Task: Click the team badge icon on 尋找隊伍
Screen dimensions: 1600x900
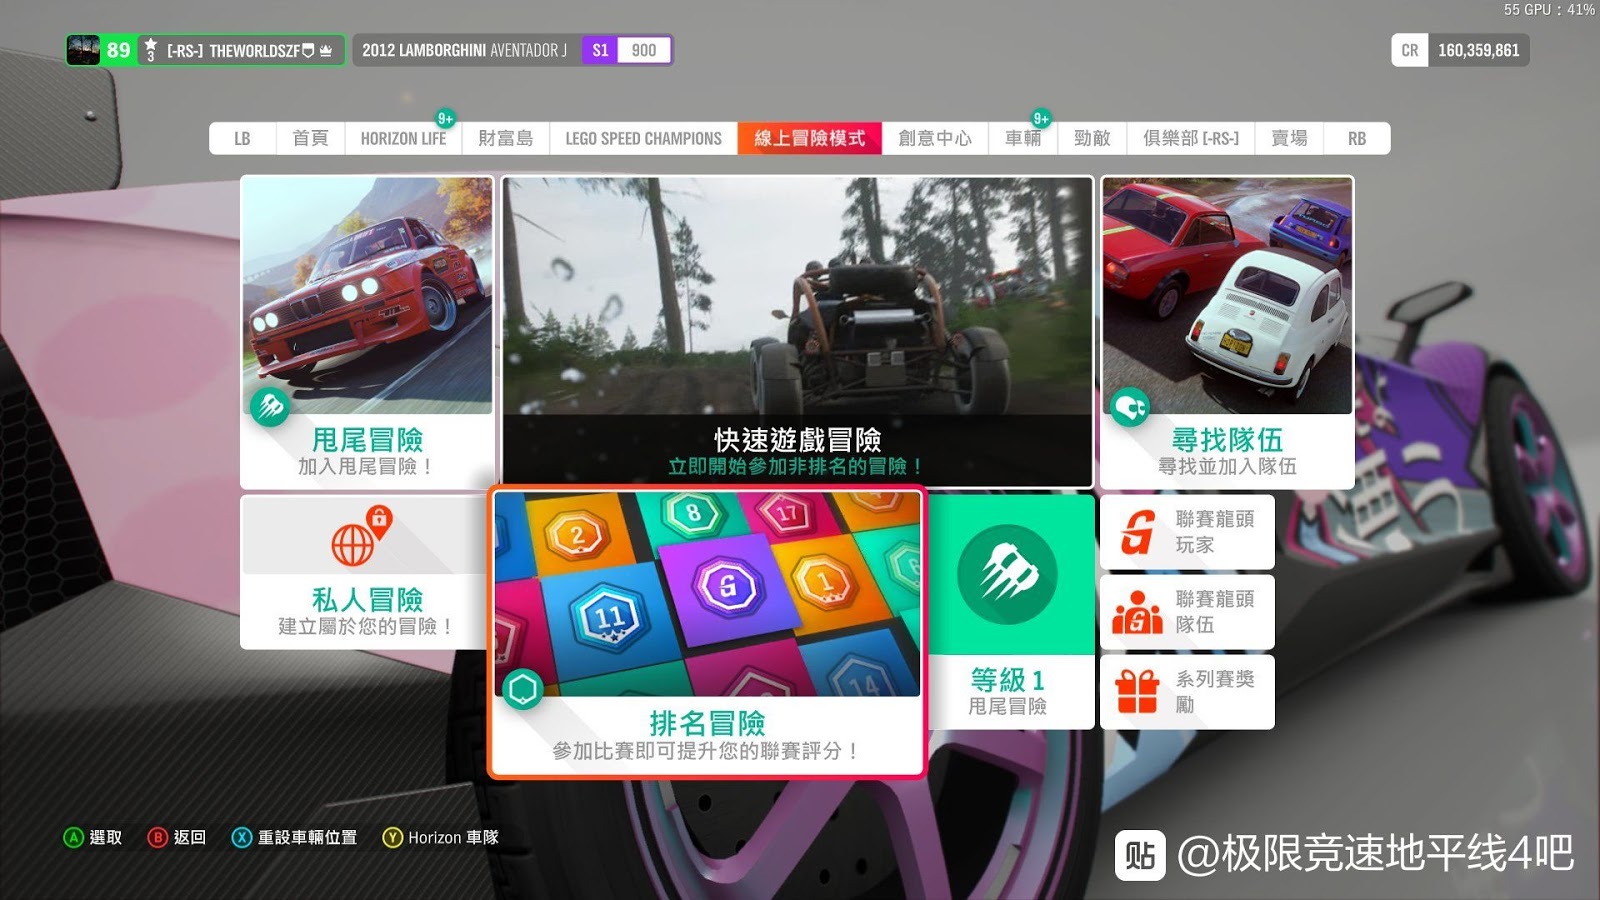Action: click(x=1130, y=407)
